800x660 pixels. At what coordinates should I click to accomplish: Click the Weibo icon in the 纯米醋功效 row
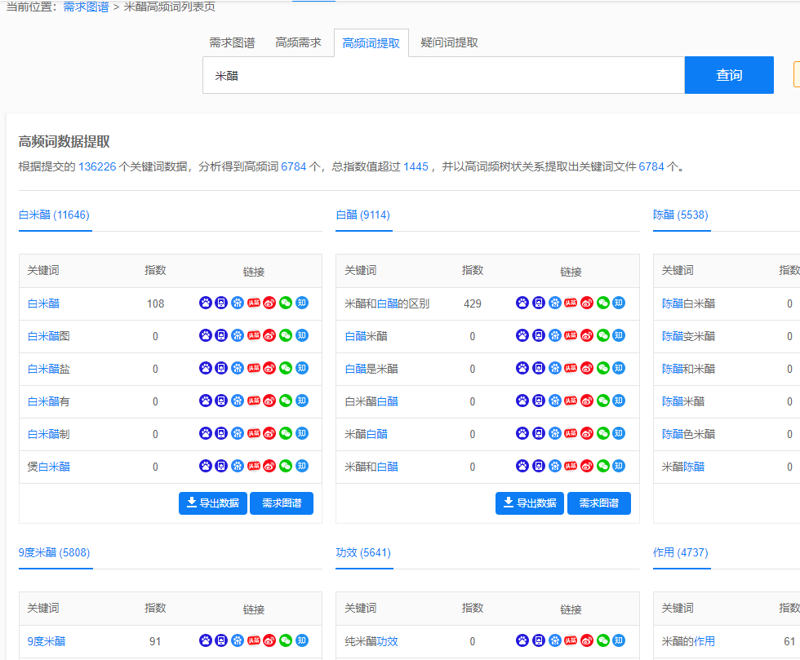point(587,641)
